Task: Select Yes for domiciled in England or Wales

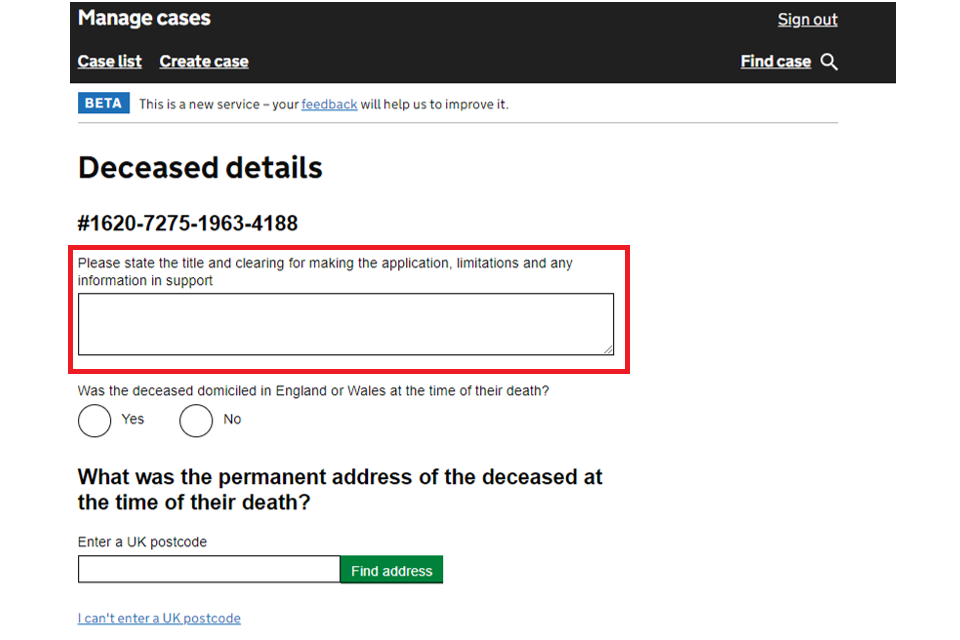Action: point(94,420)
